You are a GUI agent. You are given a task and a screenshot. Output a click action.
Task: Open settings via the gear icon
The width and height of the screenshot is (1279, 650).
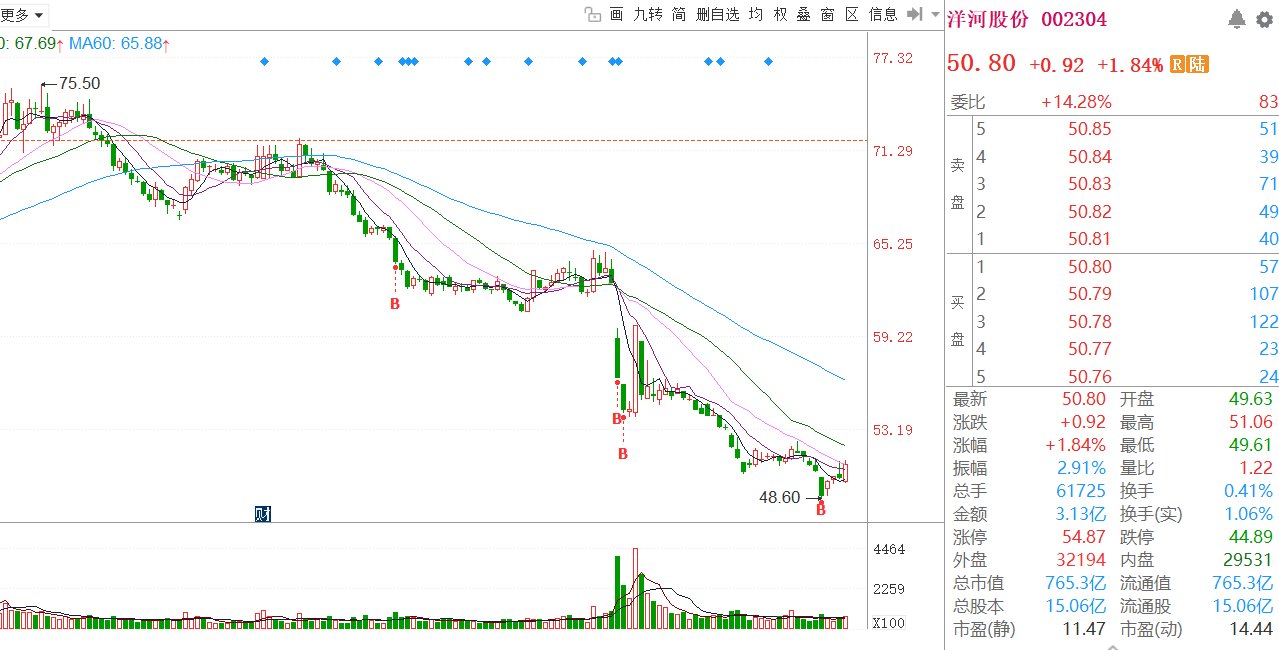click(1265, 19)
